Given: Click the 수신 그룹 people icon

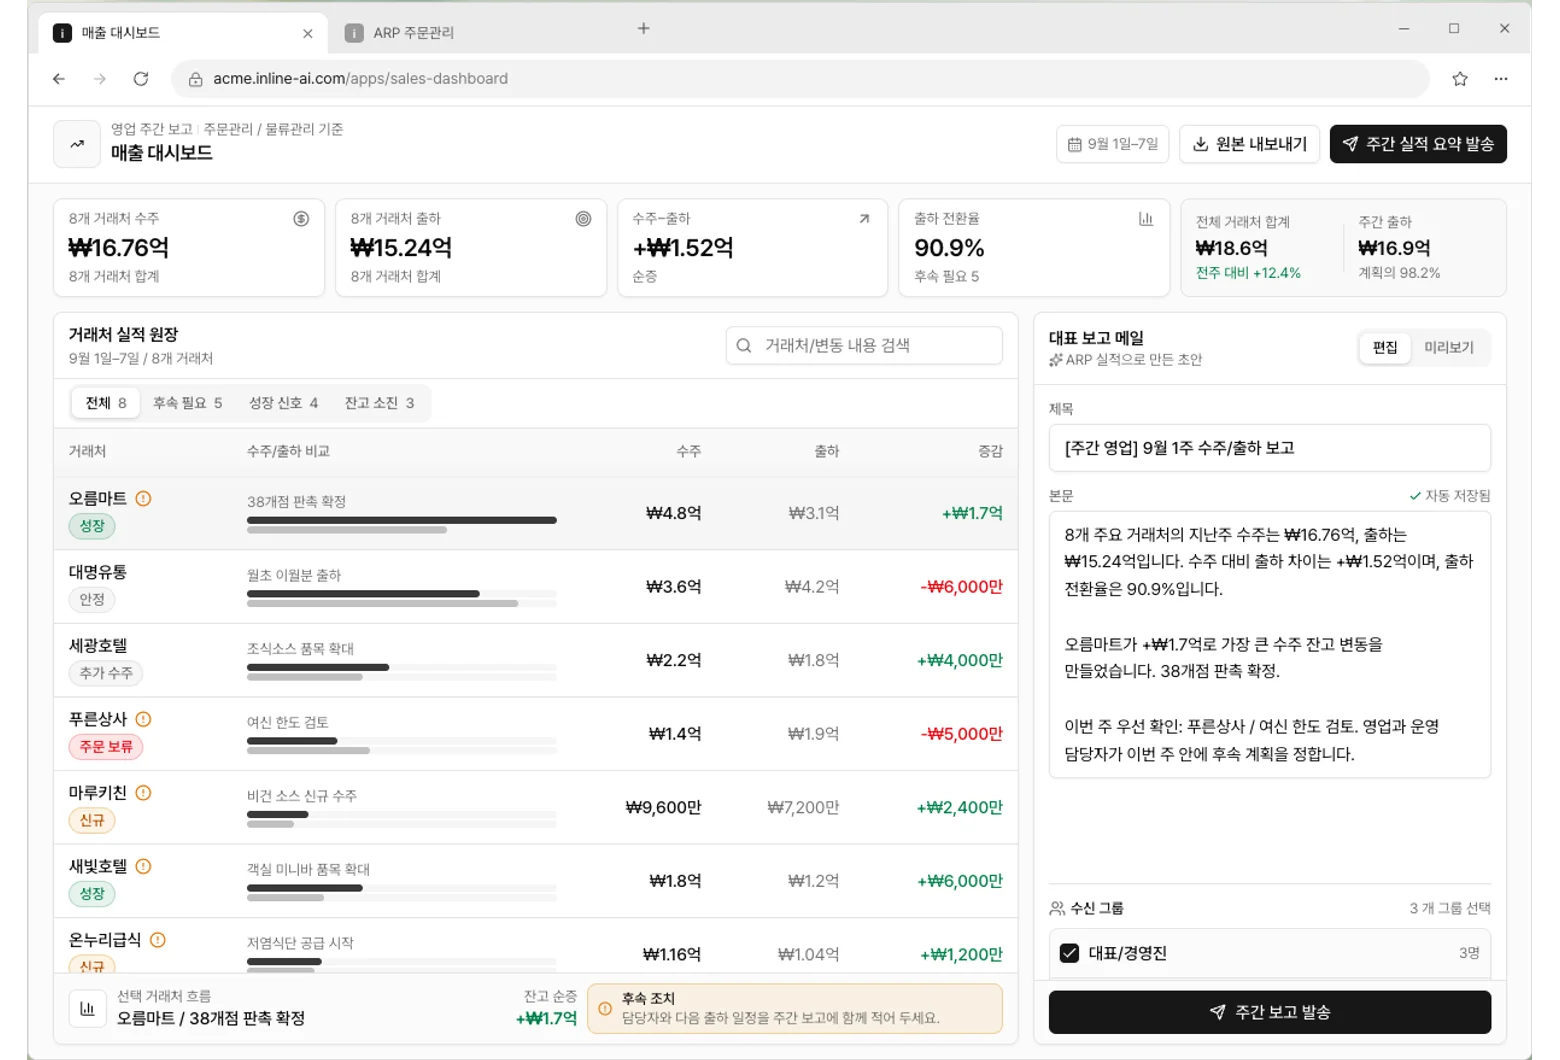Looking at the screenshot, I should (x=1057, y=908).
